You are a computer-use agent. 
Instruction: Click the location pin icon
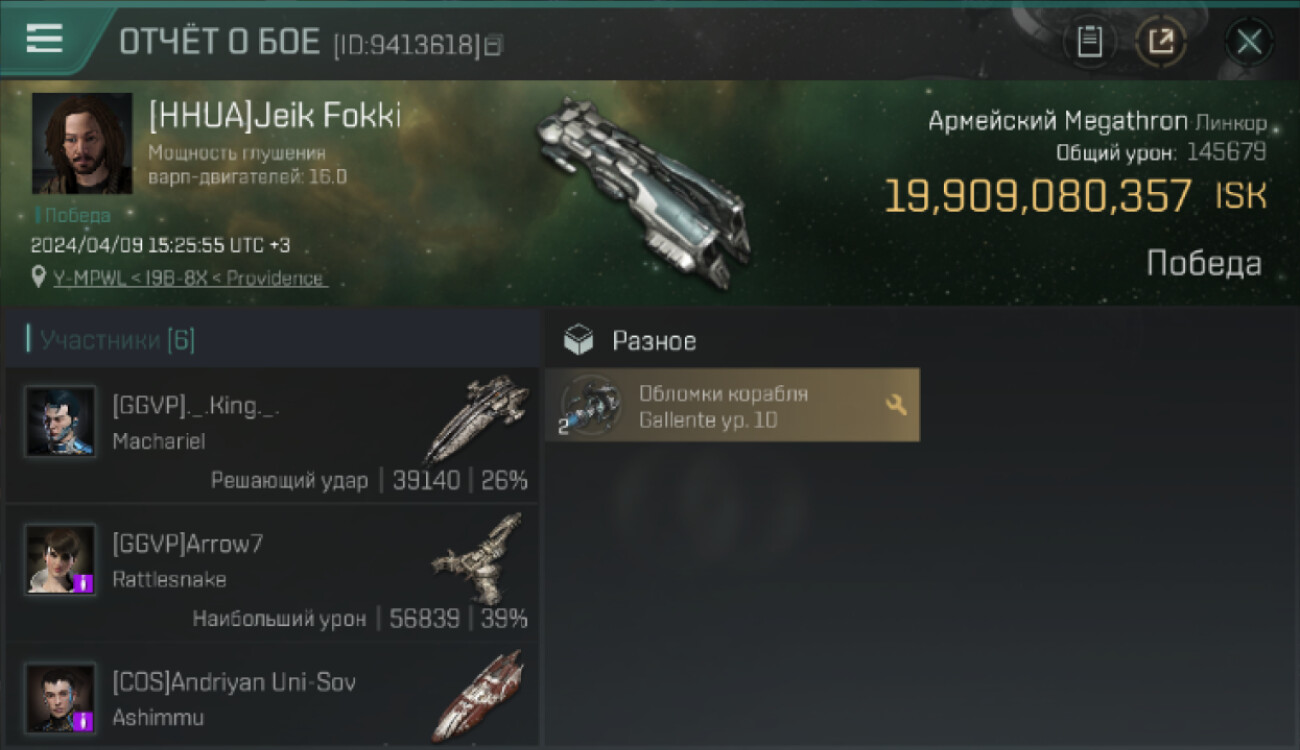pyautogui.click(x=39, y=277)
